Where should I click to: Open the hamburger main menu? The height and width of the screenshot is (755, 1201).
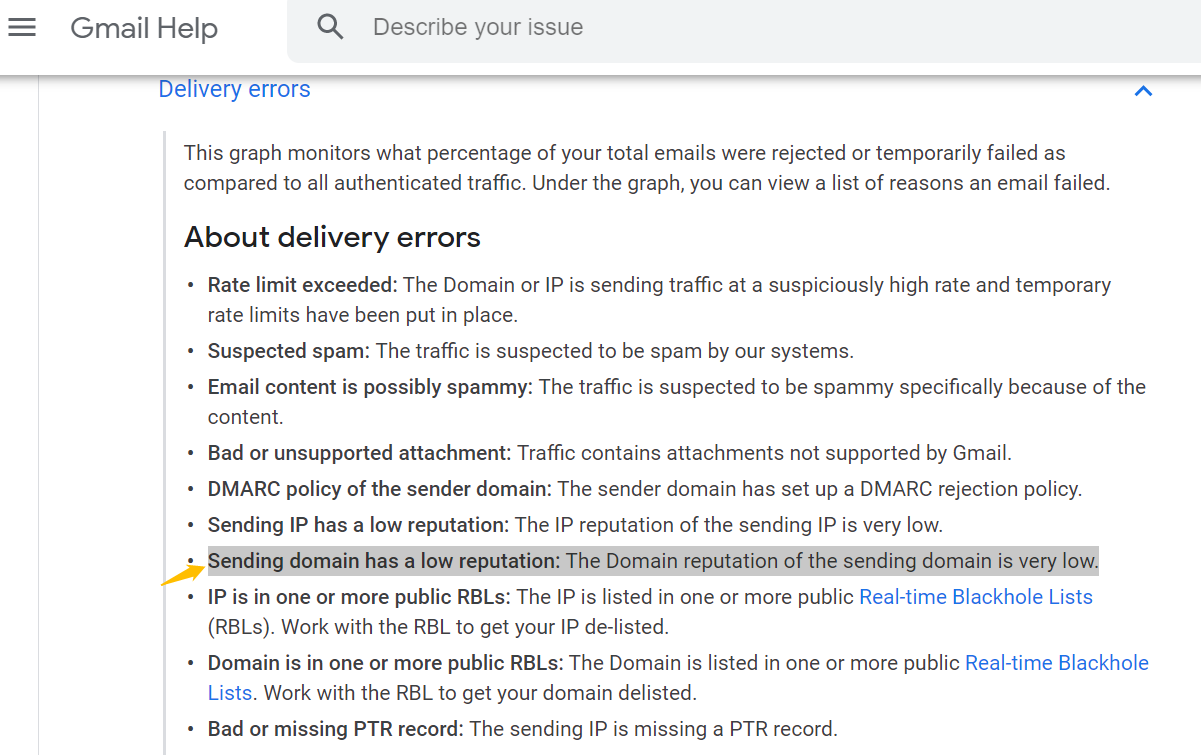tap(22, 27)
